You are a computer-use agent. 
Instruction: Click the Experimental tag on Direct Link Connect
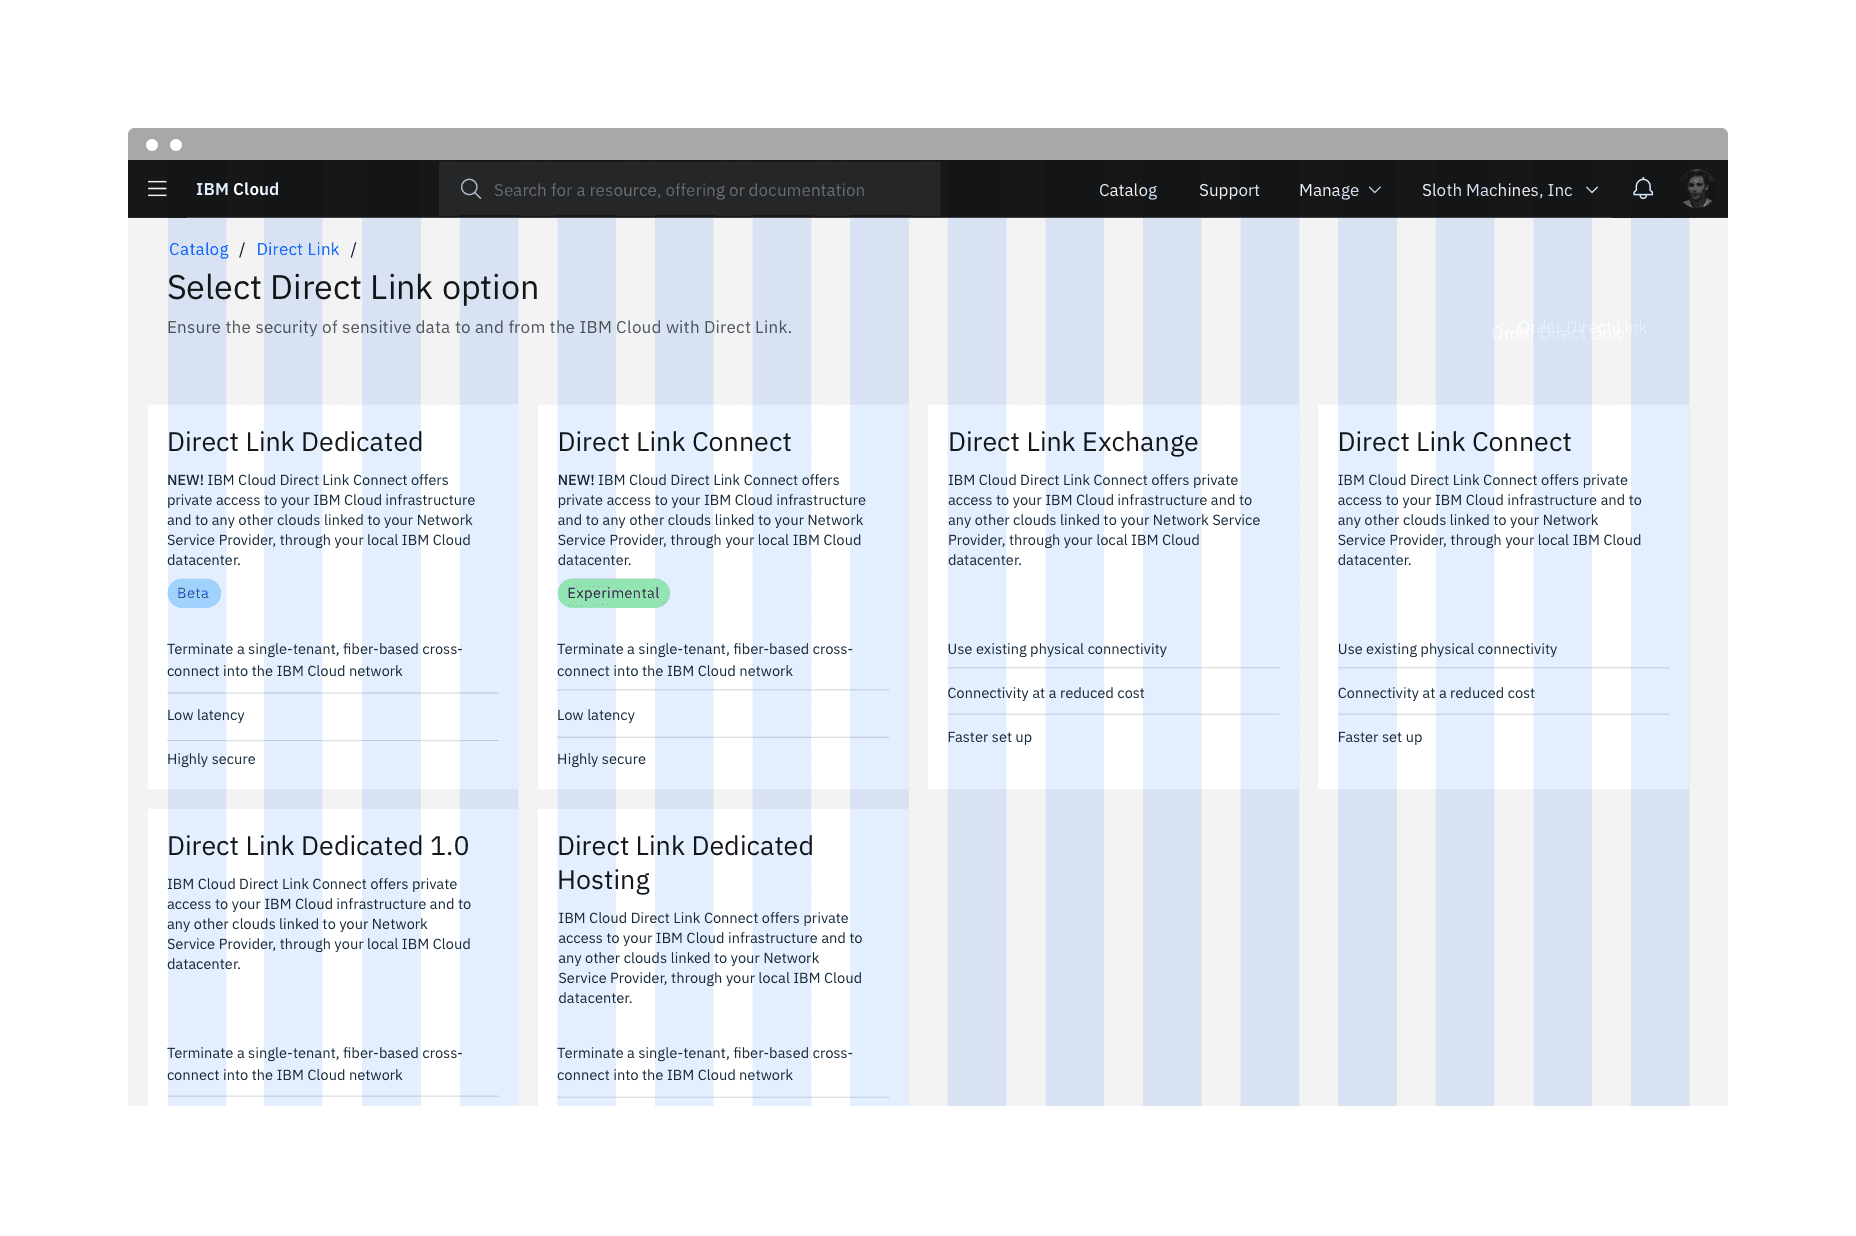point(613,592)
